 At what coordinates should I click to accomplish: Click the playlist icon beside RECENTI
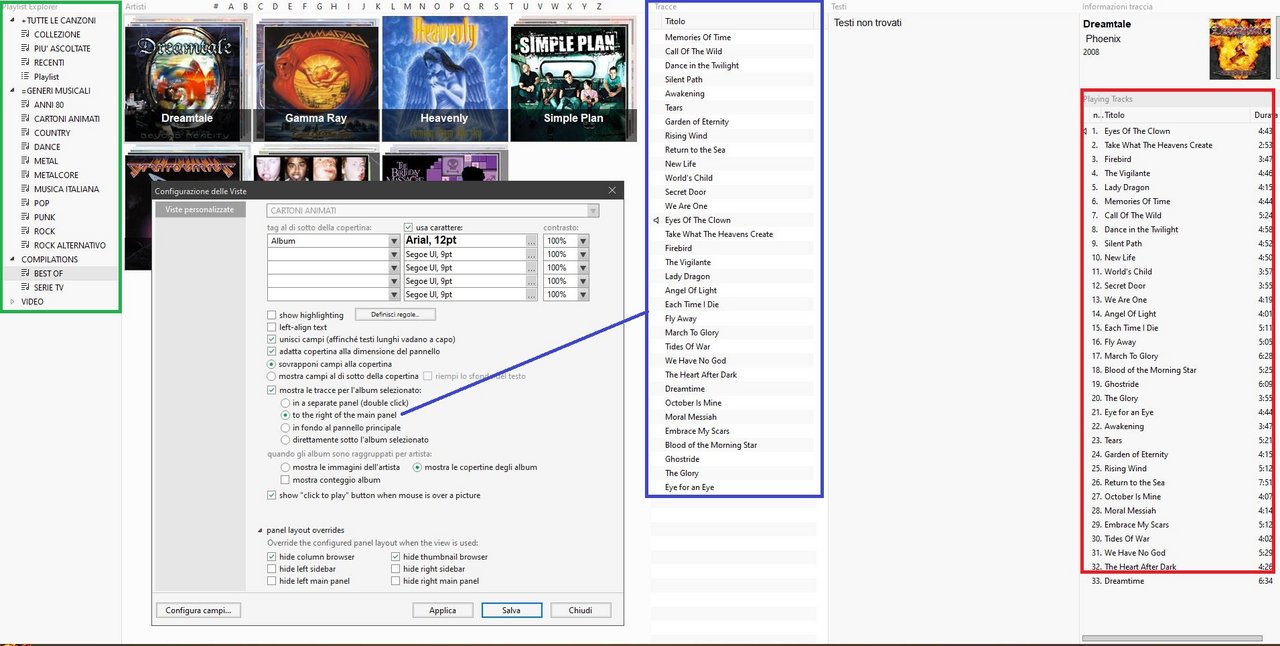(x=25, y=62)
